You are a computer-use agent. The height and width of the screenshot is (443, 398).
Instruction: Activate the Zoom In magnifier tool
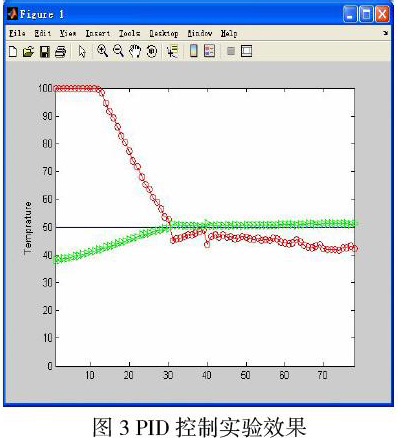click(102, 51)
